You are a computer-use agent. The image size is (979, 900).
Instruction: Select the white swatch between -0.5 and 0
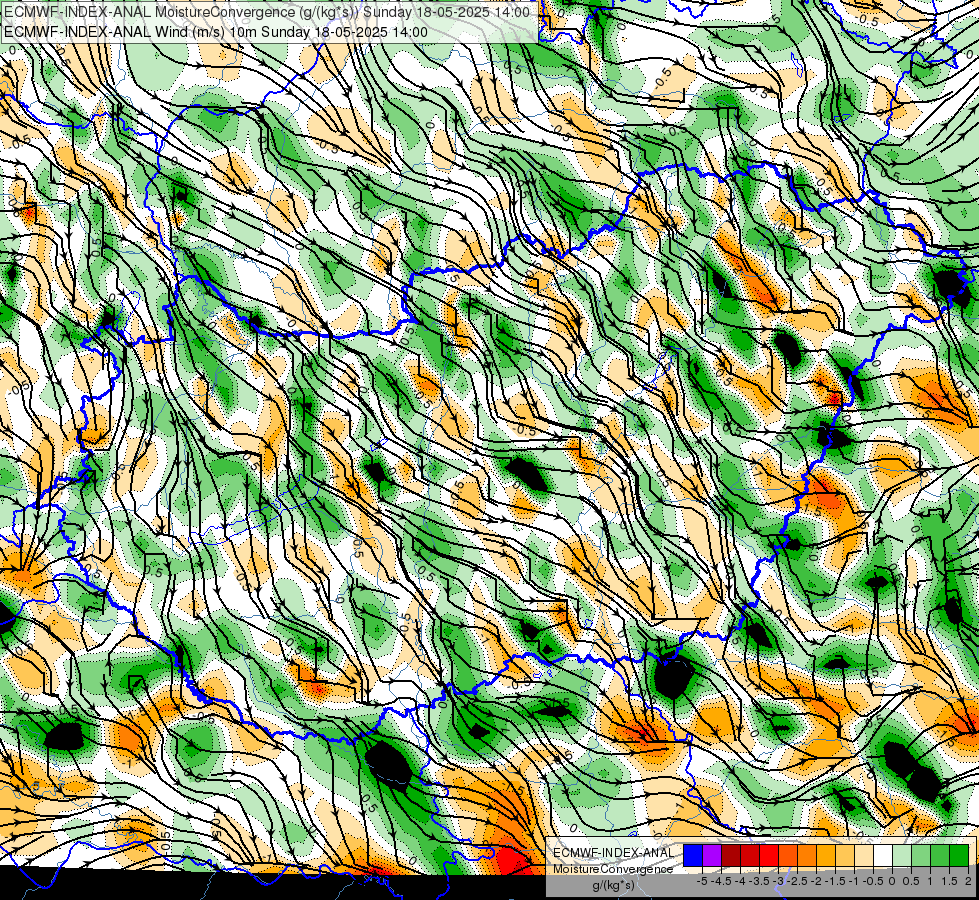click(883, 855)
